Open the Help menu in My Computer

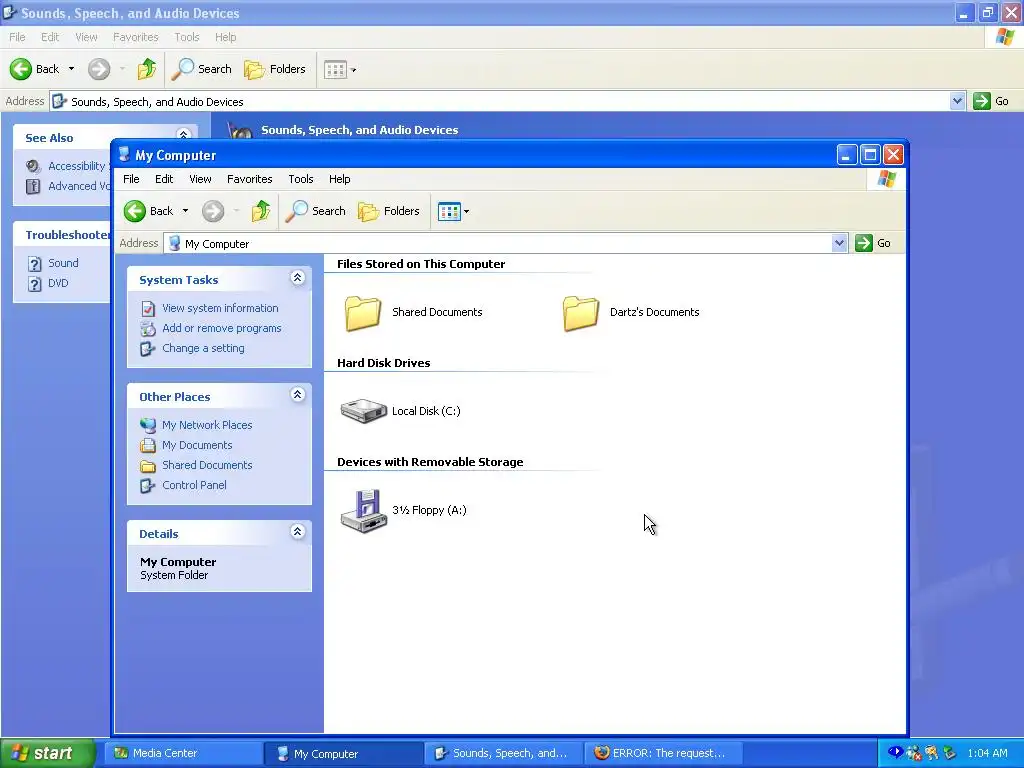tap(340, 179)
